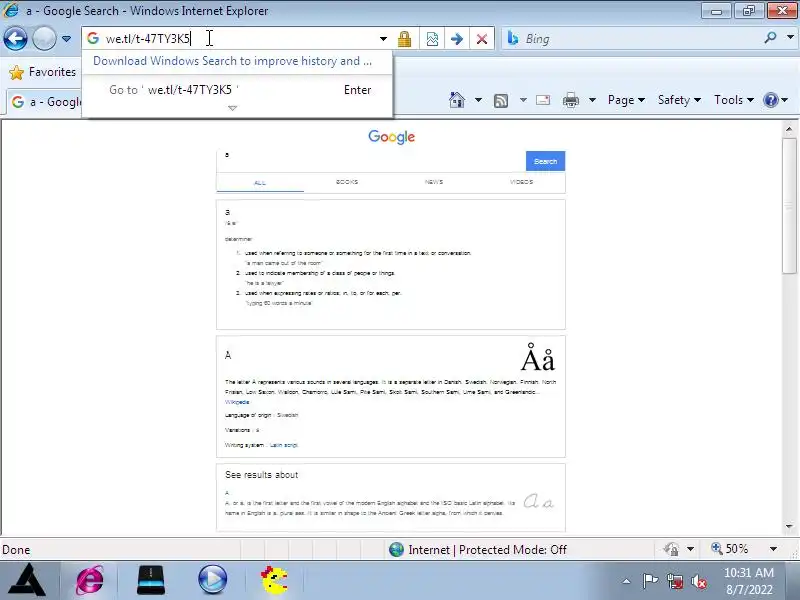Show hidden tray icons arrow
Viewport: 800px width, 600px height.
(627, 582)
